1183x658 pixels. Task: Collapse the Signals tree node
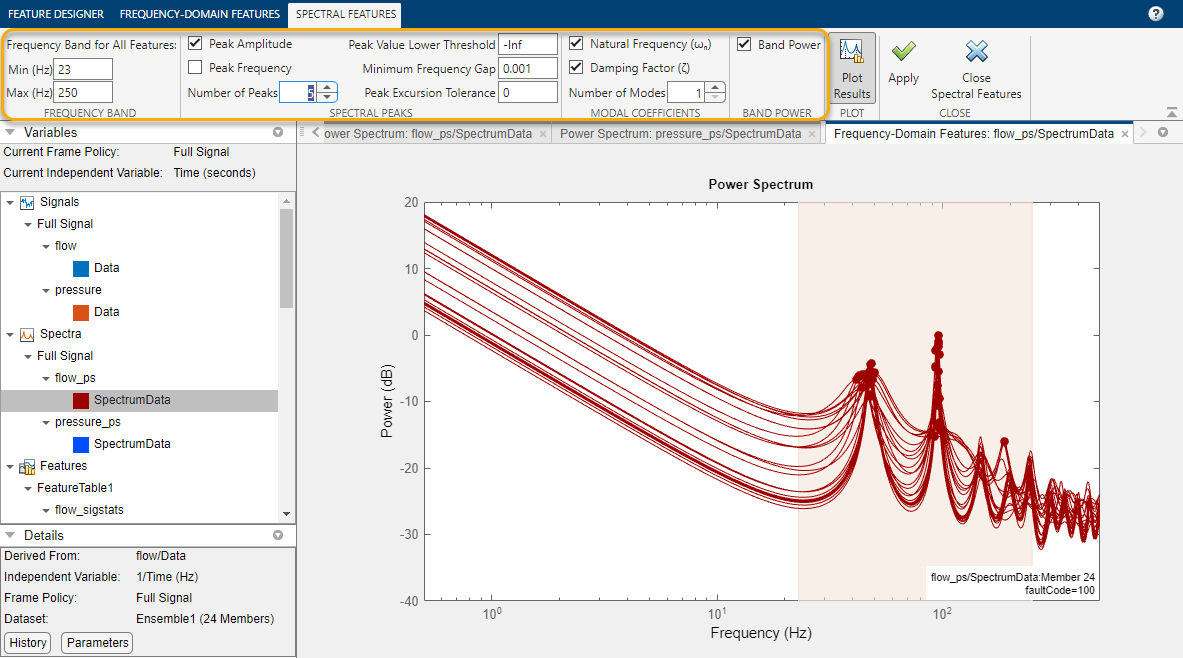(10, 203)
